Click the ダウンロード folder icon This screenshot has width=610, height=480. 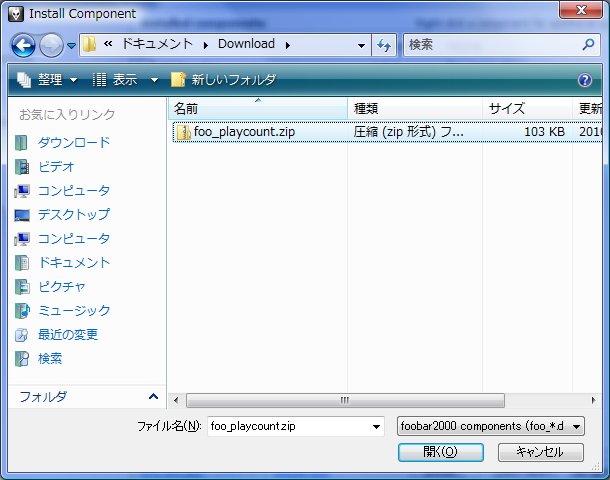21,143
